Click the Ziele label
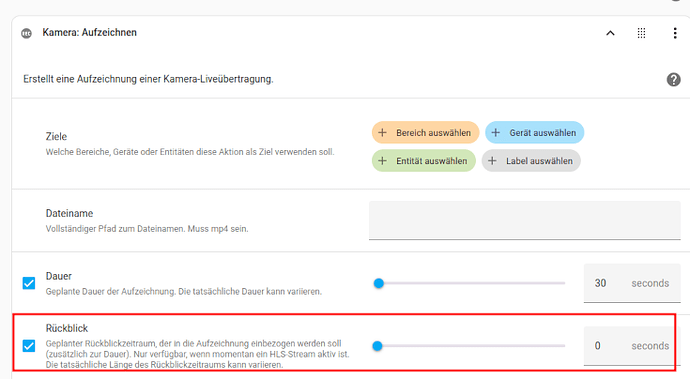The height and width of the screenshot is (379, 690). (56, 136)
